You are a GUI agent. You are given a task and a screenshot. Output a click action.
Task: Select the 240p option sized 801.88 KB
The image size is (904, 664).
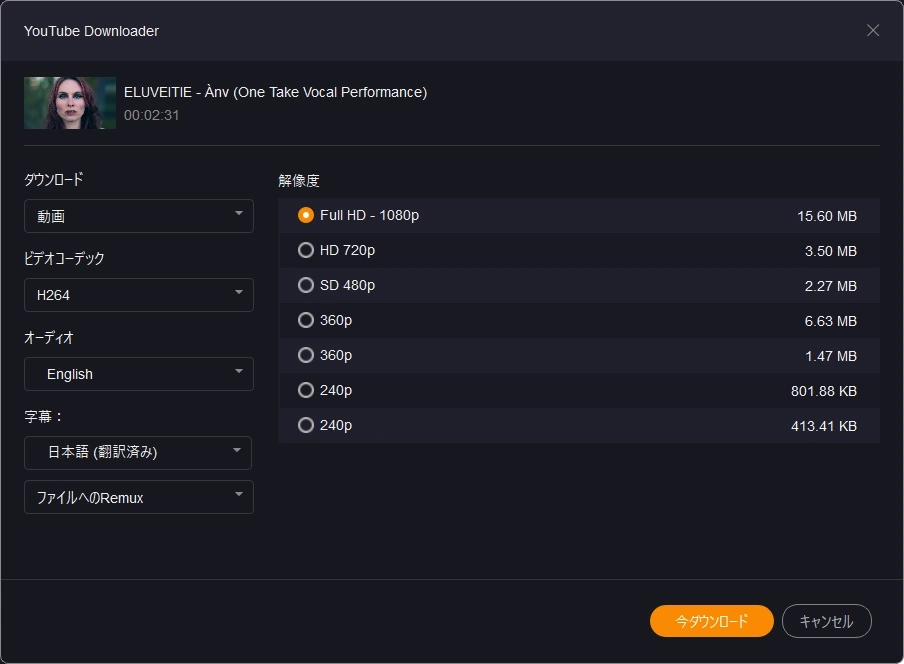pos(306,390)
